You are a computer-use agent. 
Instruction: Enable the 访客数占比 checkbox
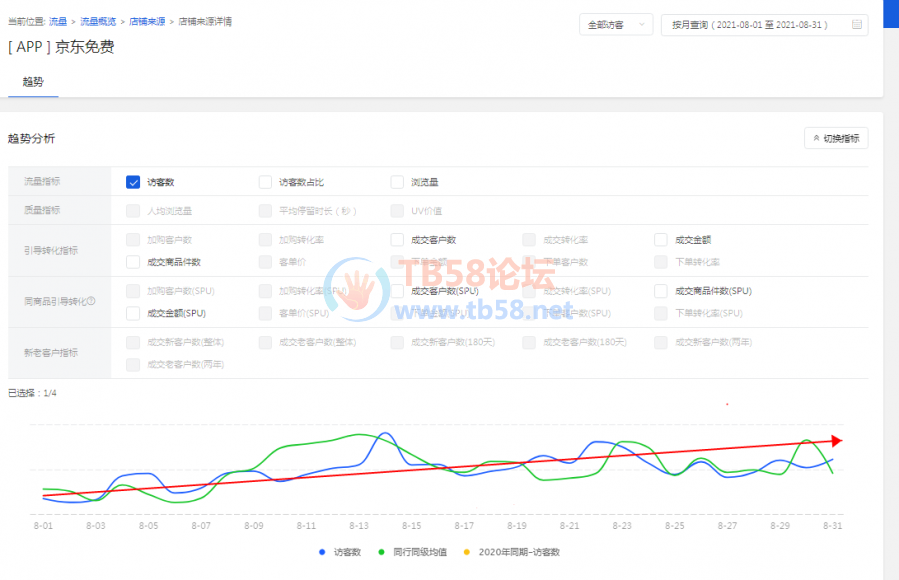265,182
